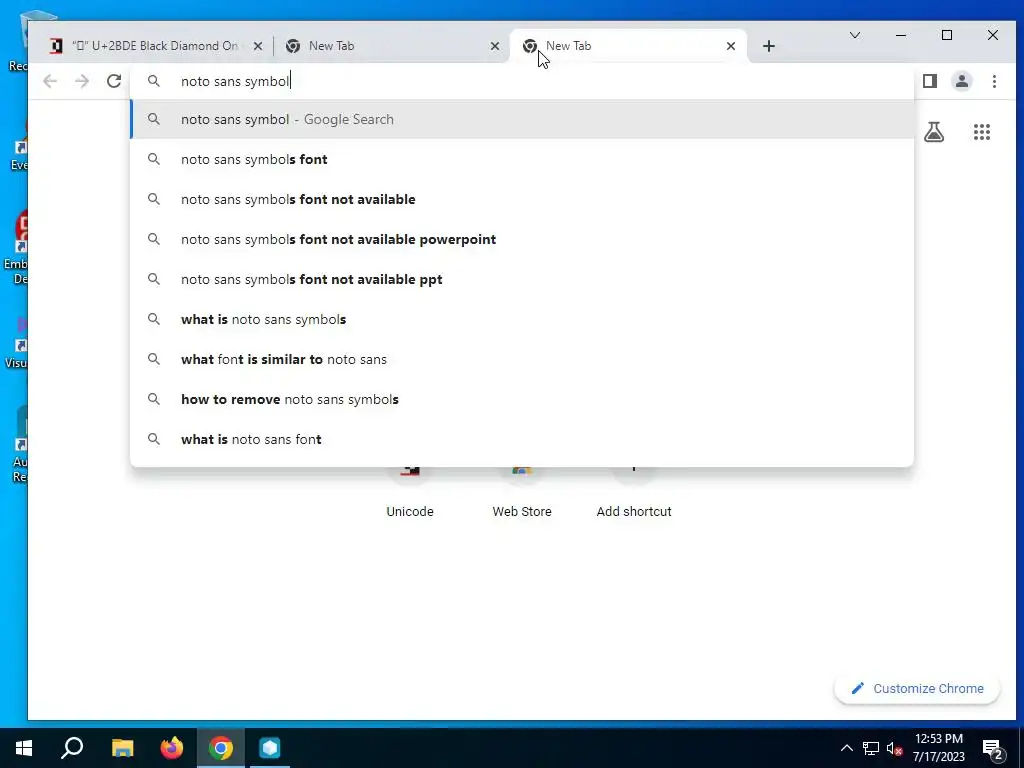Show hidden system tray icons
Screen dimensions: 1024x768
click(x=846, y=748)
